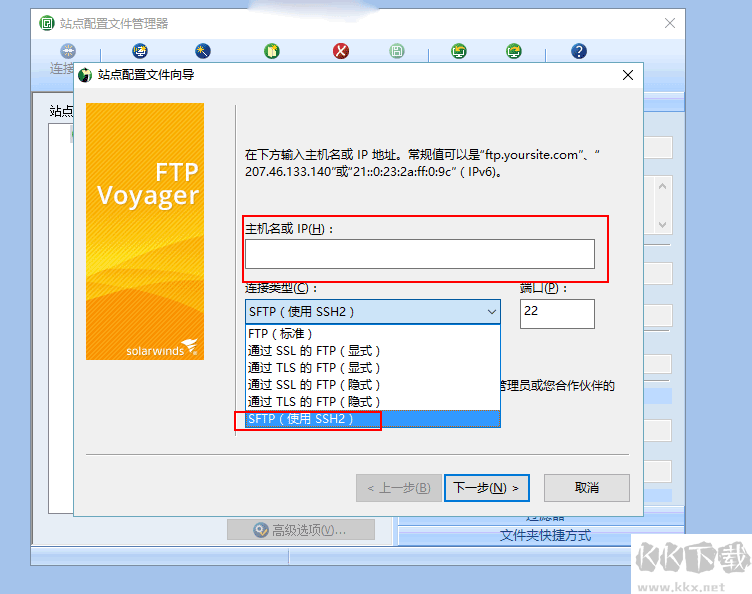Click the 高级选项(V)... button in the manager
The height and width of the screenshot is (594, 752).
(x=301, y=530)
